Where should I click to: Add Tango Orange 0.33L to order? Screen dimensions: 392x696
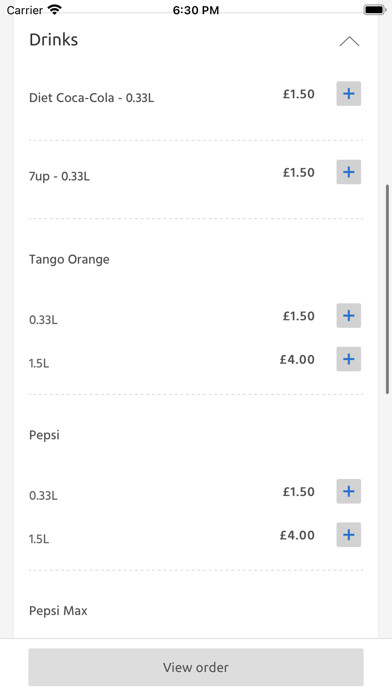(348, 316)
